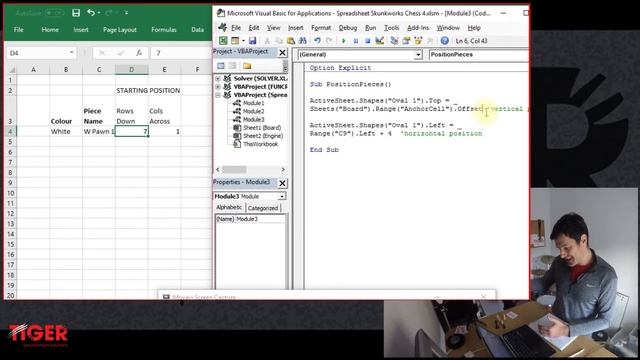Close the Properties - Module3 panel
This screenshot has width=640, height=360.
coord(282,183)
